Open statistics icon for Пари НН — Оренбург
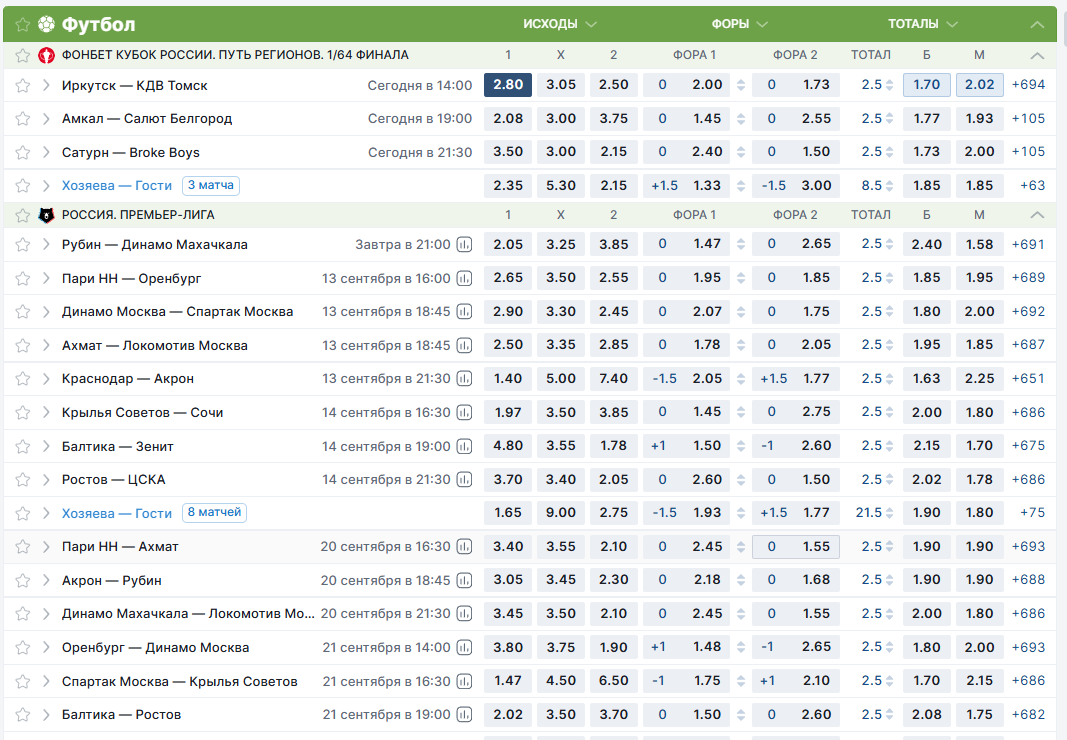Viewport: 1067px width, 740px height. click(x=464, y=278)
